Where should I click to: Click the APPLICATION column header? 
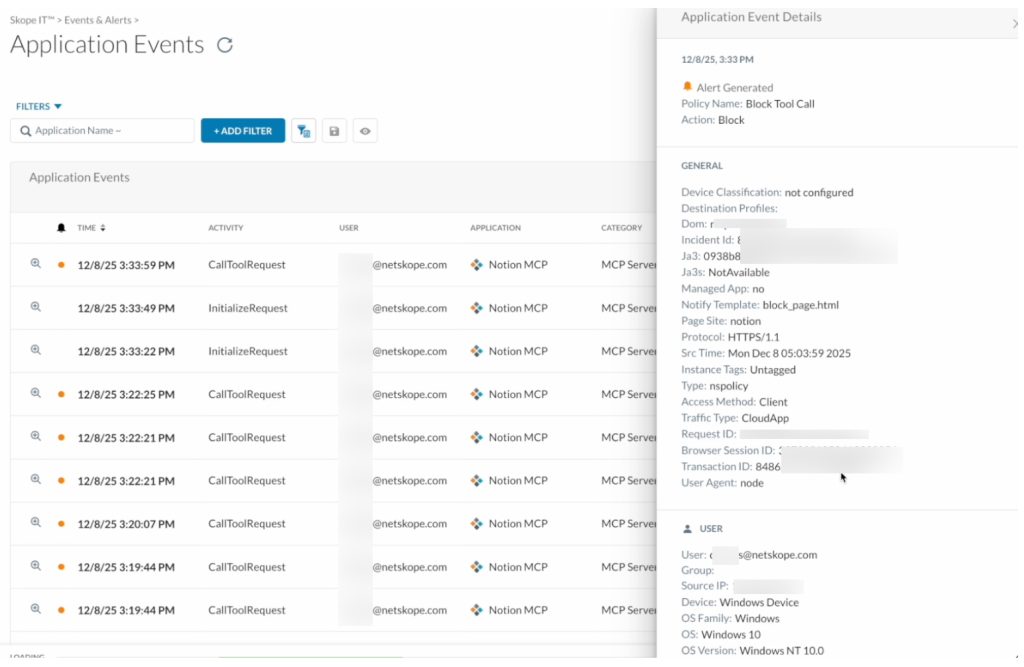click(x=496, y=228)
